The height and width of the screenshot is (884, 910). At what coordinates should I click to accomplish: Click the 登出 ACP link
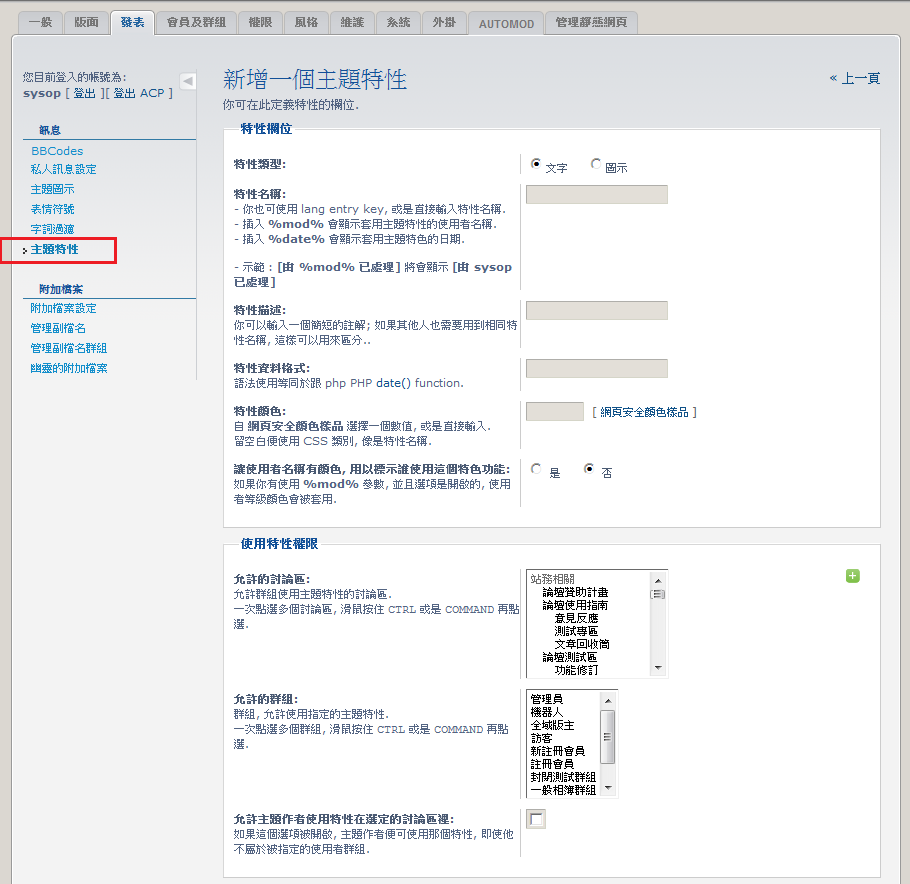(x=140, y=93)
